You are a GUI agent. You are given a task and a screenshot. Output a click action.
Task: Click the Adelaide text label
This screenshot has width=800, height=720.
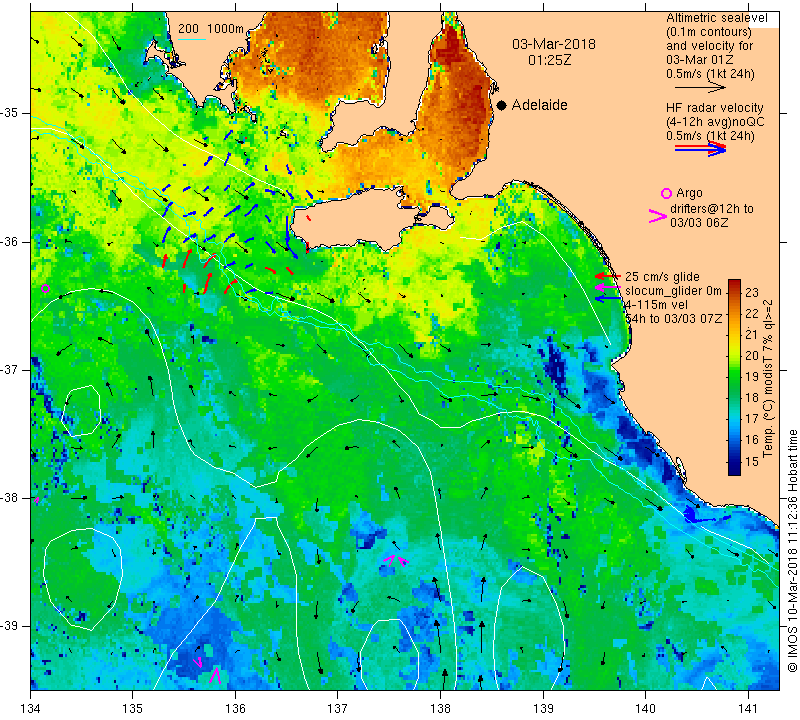coord(539,105)
